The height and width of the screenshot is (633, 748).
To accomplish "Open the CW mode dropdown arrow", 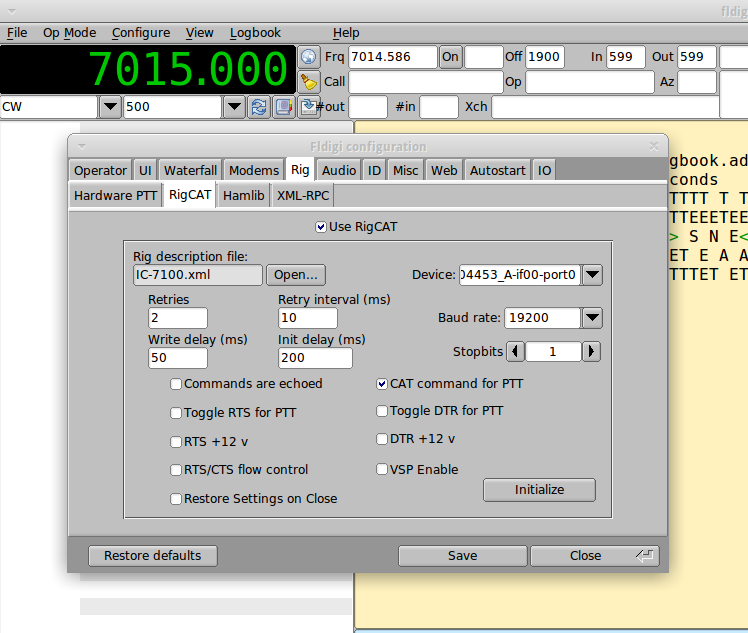I will pos(110,107).
